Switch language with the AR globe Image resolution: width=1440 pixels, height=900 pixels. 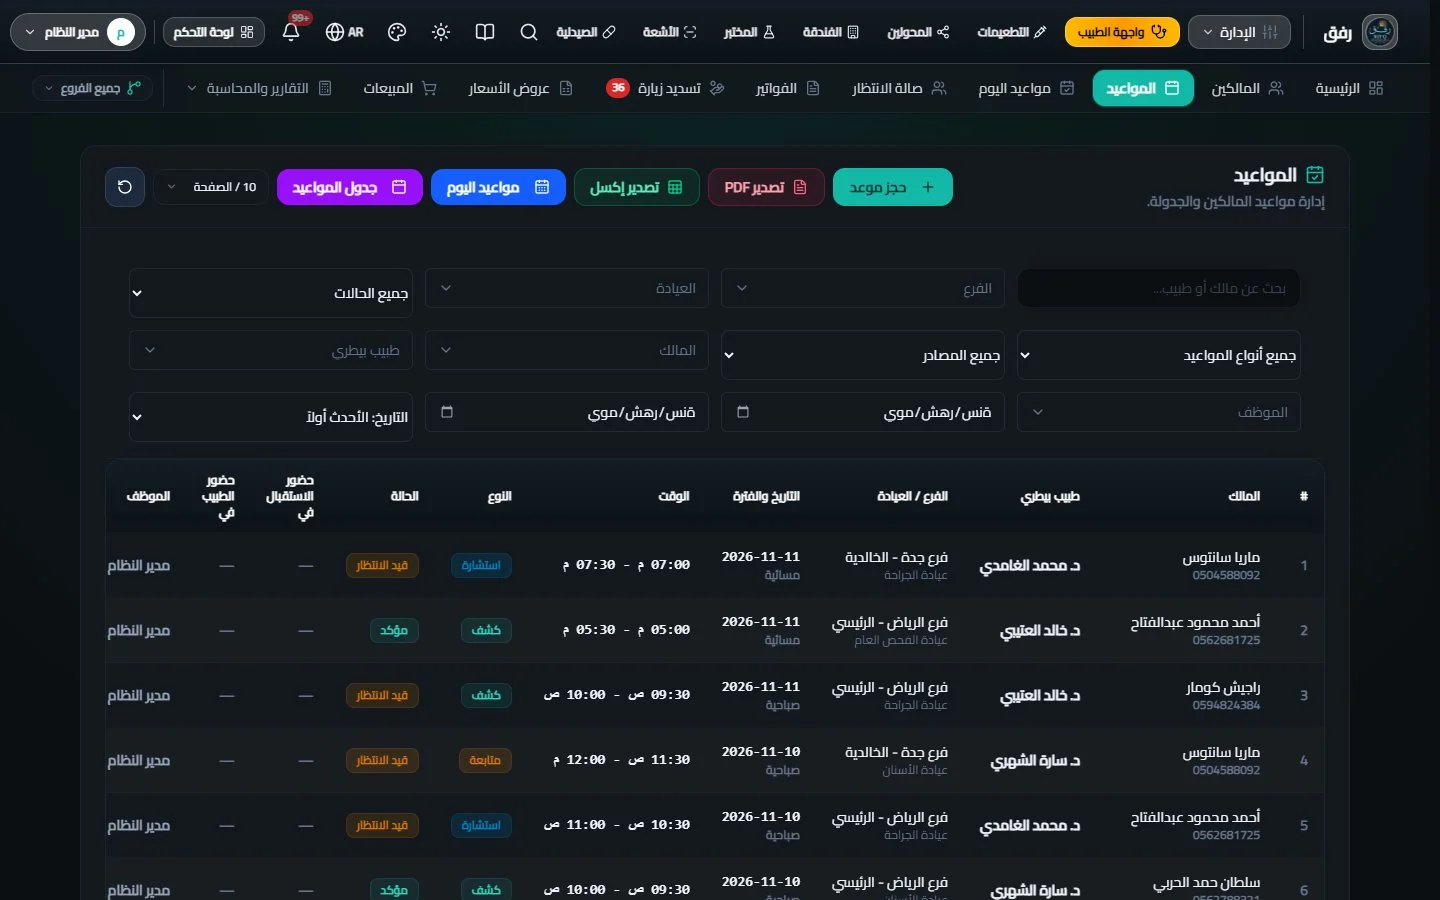[345, 32]
